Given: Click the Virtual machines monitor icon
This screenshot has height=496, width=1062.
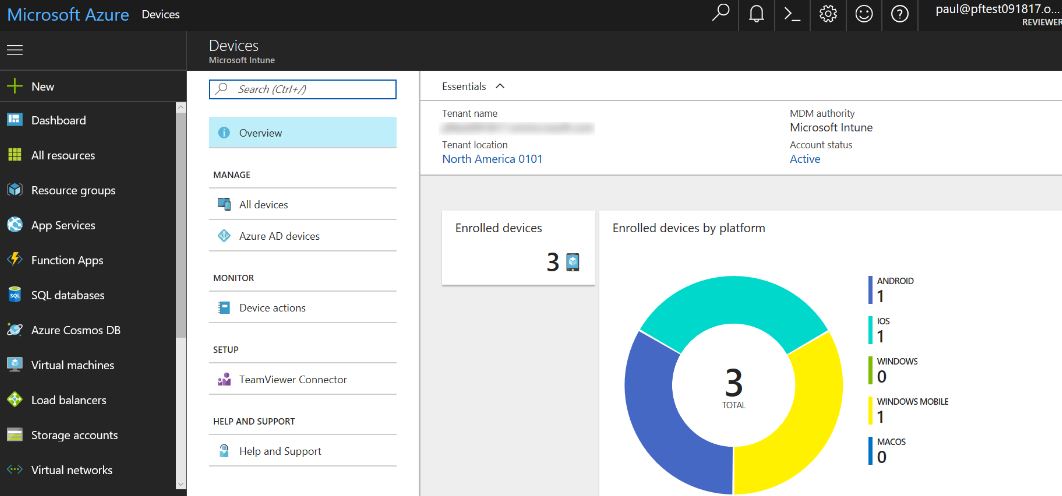Looking at the screenshot, I should click(x=14, y=365).
